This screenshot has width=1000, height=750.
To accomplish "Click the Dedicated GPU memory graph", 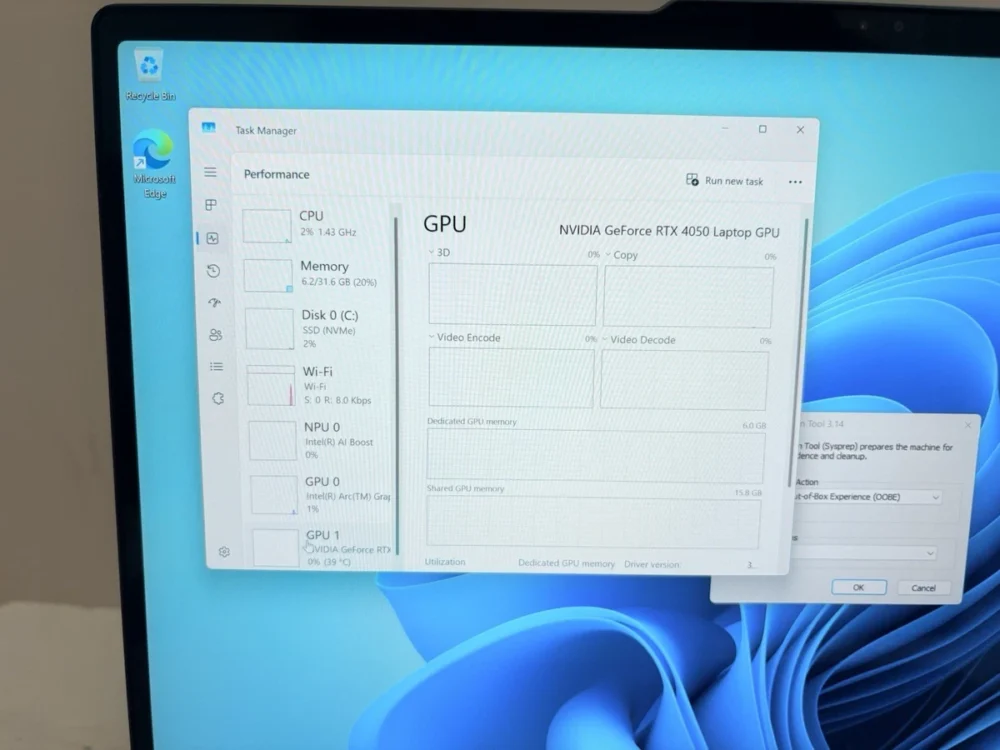I will point(595,455).
